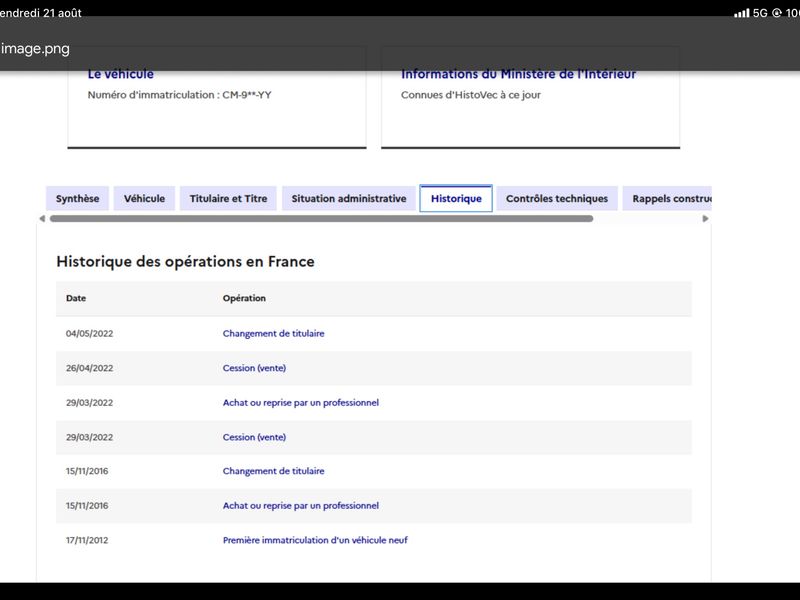Click Achat ou reprise par un professionnel 15/11/2016

301,506
